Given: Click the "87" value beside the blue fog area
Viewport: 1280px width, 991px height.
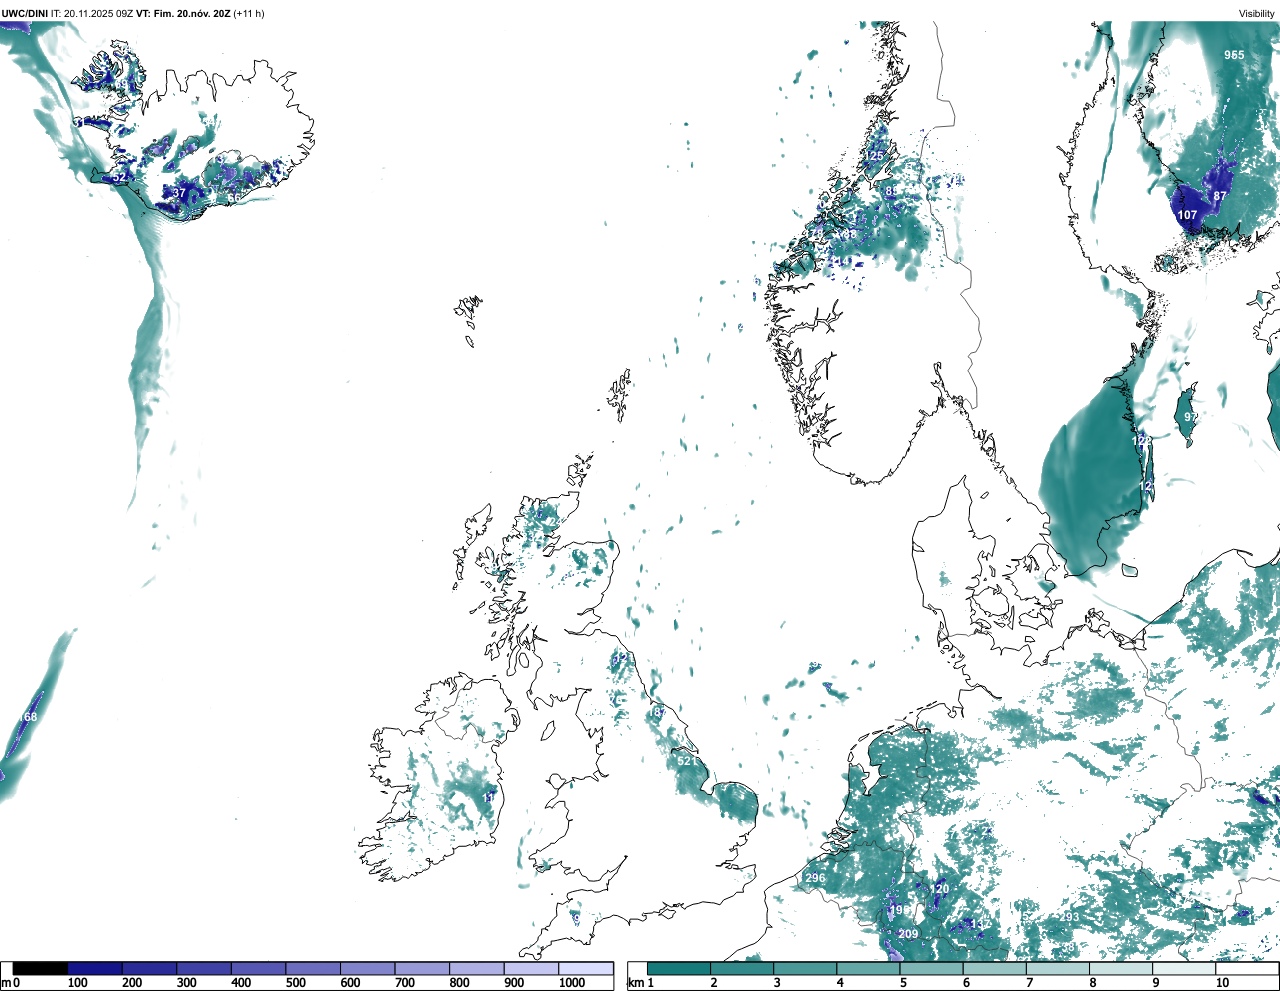Looking at the screenshot, I should (x=1220, y=196).
